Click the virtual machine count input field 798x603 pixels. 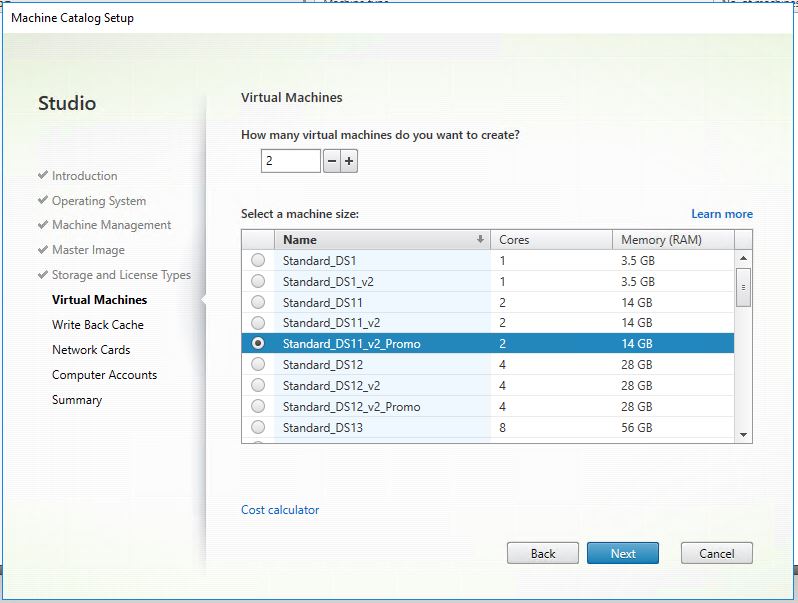pos(290,161)
